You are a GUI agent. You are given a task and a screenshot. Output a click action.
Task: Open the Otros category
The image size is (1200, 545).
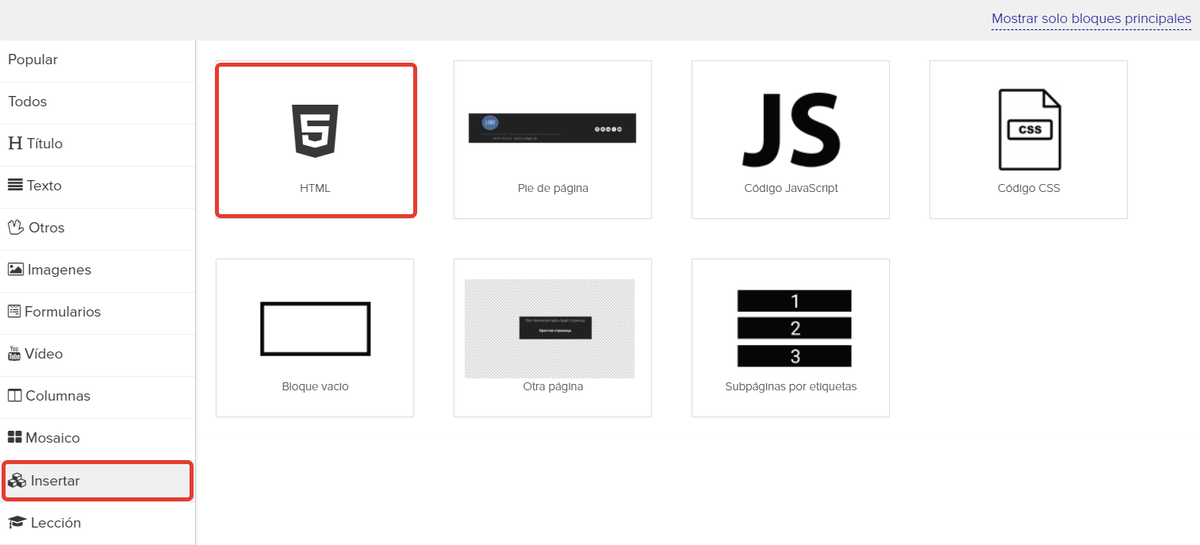point(97,228)
